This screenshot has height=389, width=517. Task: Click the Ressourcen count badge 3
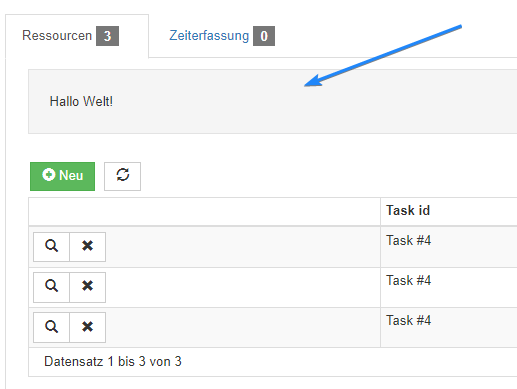coord(107,36)
